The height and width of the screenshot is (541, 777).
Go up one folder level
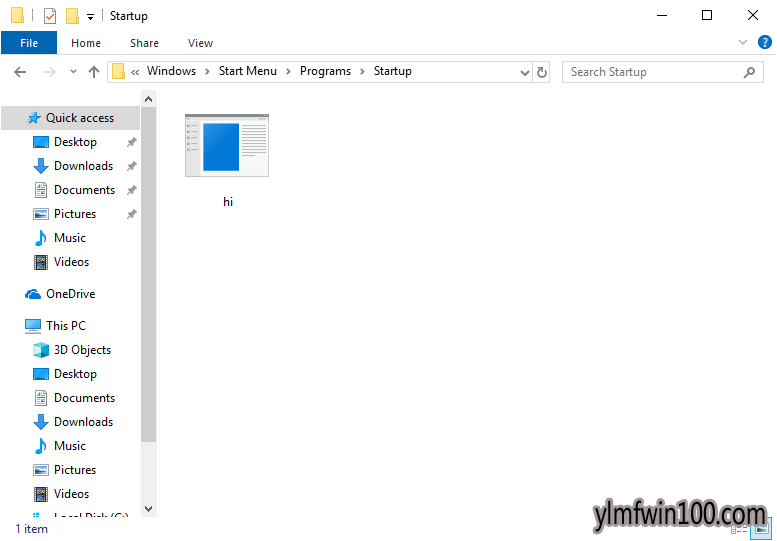click(x=94, y=72)
